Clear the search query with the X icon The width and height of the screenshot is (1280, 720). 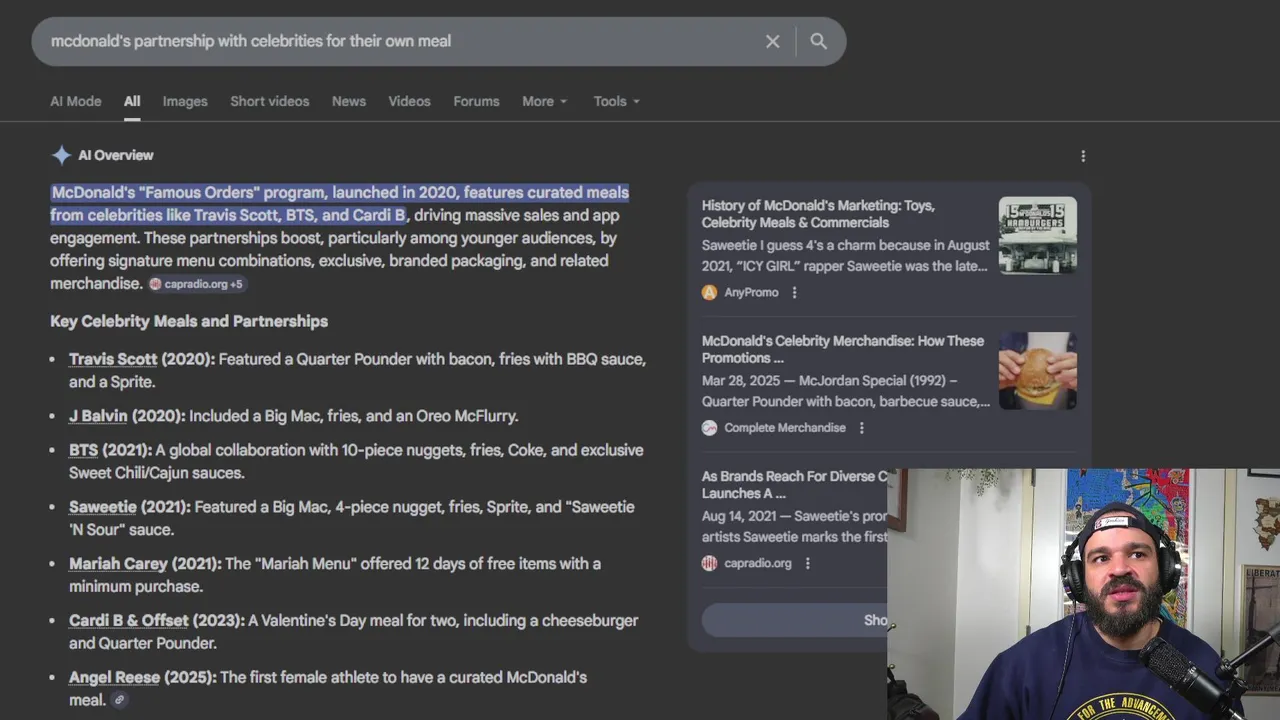(772, 41)
